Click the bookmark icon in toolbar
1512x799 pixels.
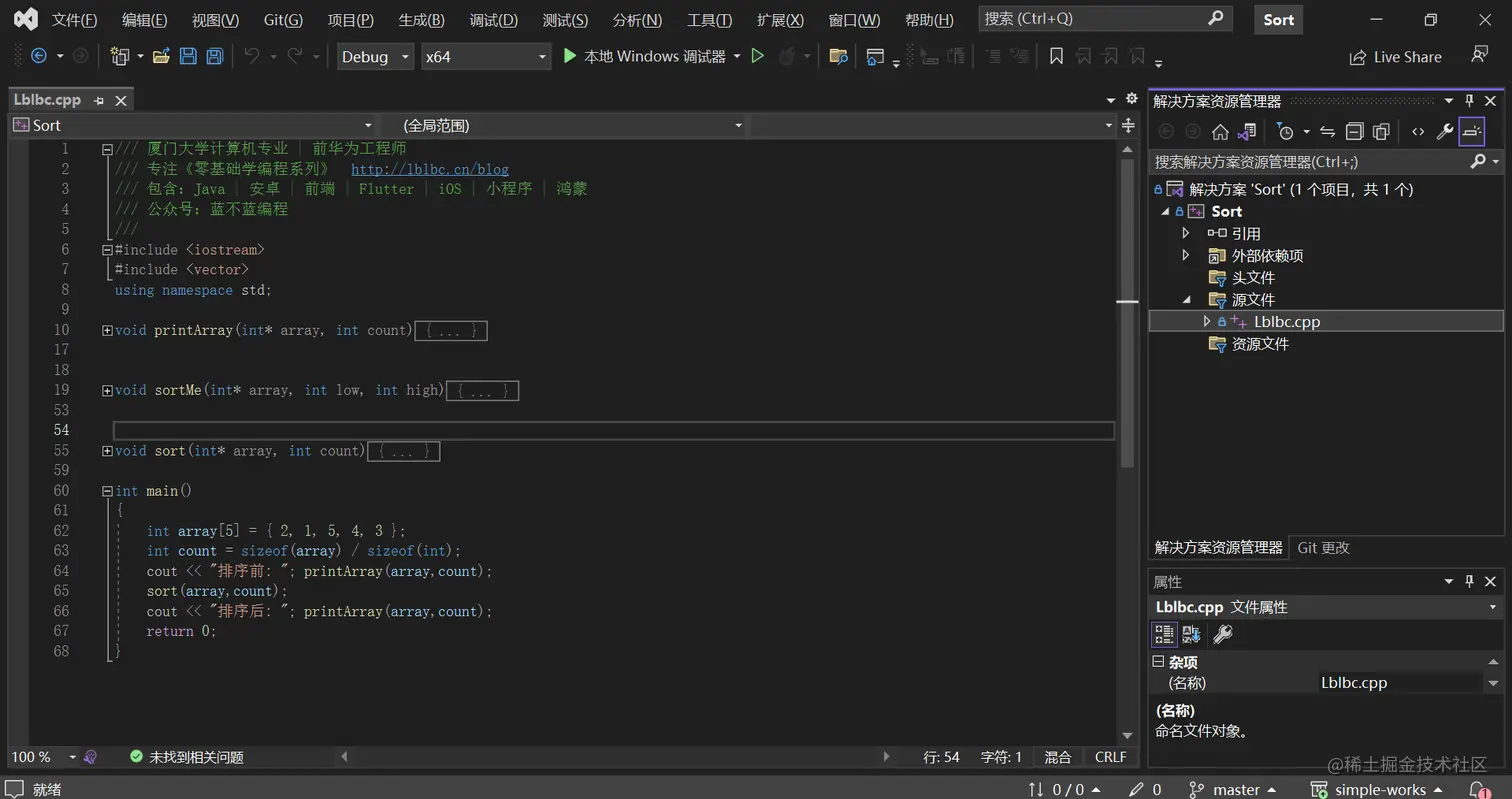pyautogui.click(x=1056, y=57)
